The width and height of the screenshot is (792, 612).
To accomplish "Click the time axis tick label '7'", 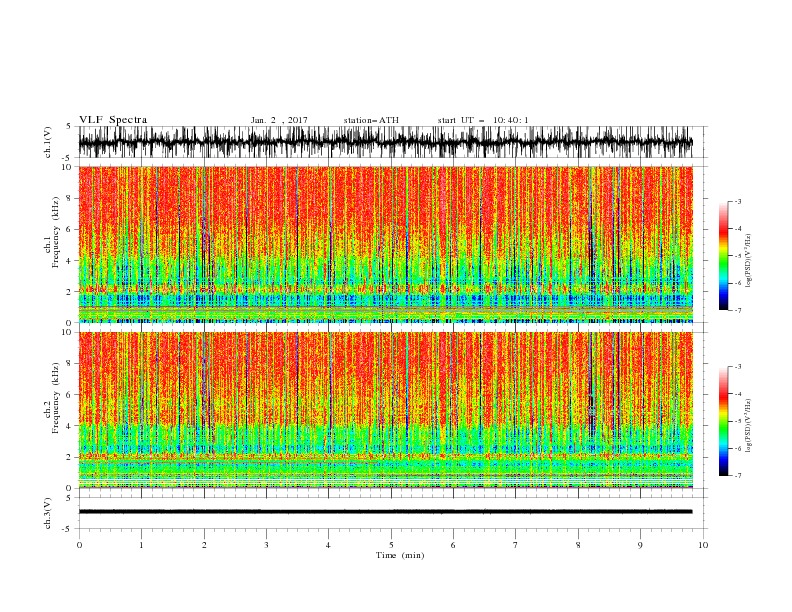I will pos(516,545).
